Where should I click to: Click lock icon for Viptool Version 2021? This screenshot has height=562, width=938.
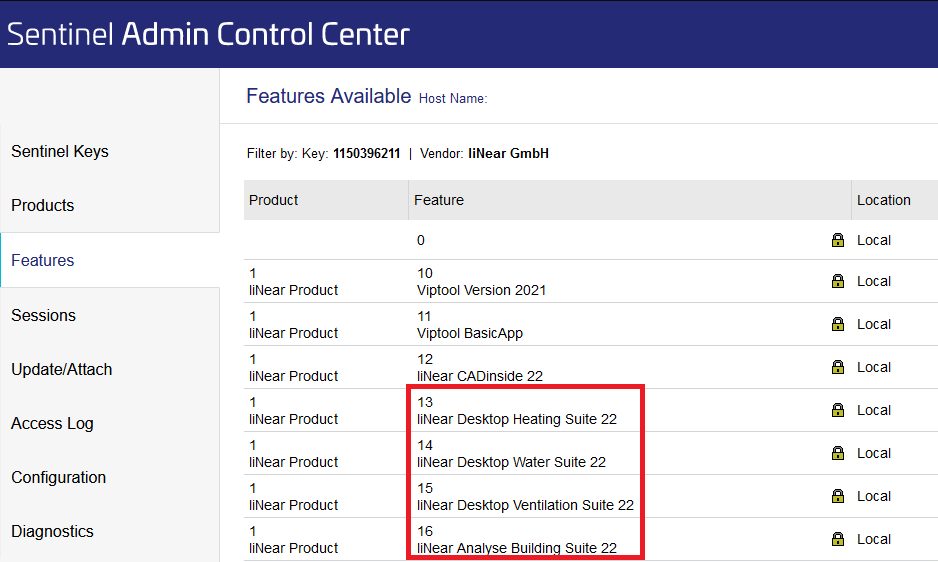[x=838, y=281]
